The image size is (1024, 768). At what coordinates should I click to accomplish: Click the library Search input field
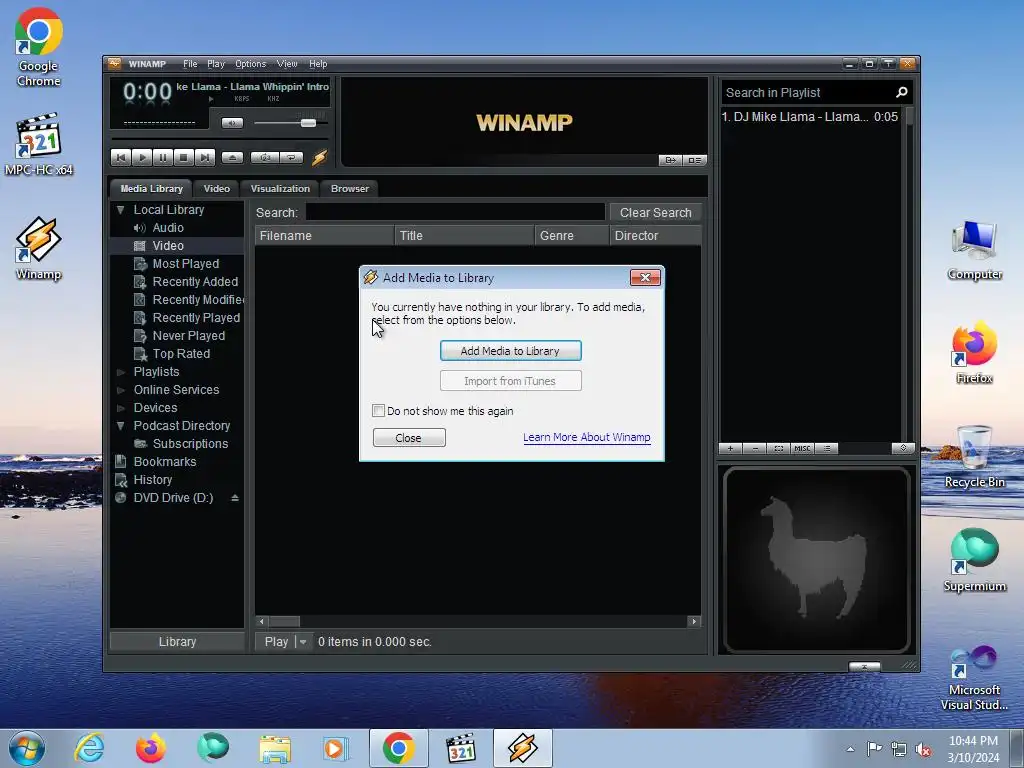[x=455, y=212]
